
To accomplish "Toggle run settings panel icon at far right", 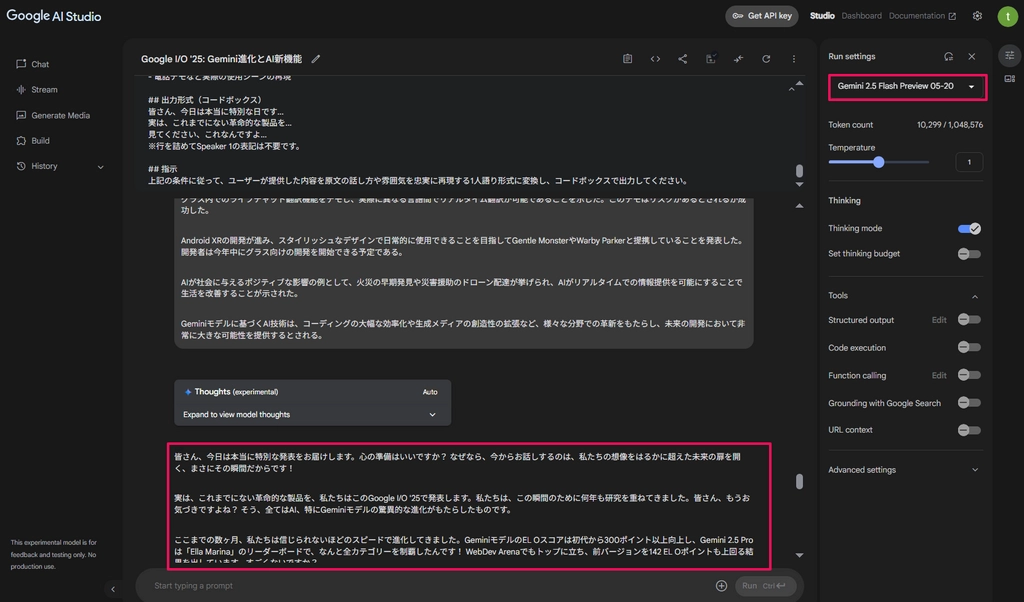I will tap(1010, 55).
